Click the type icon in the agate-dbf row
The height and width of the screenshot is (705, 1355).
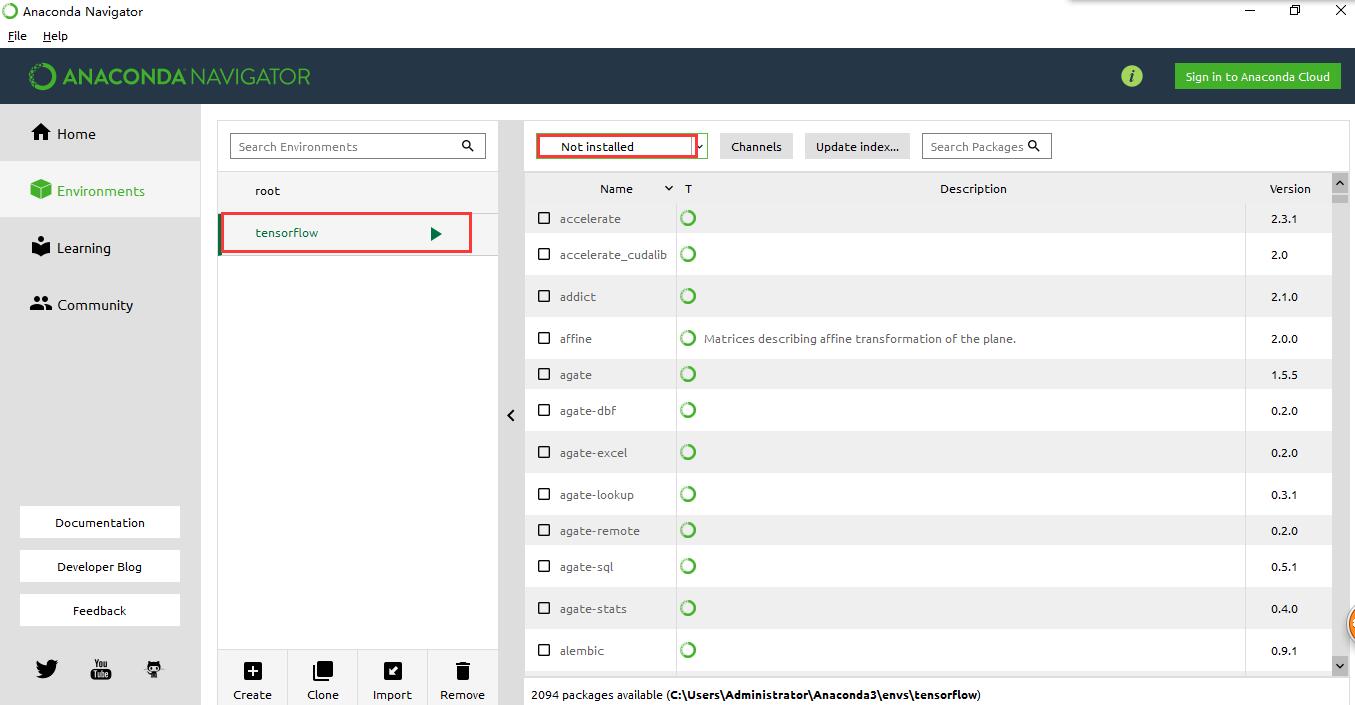coord(688,410)
